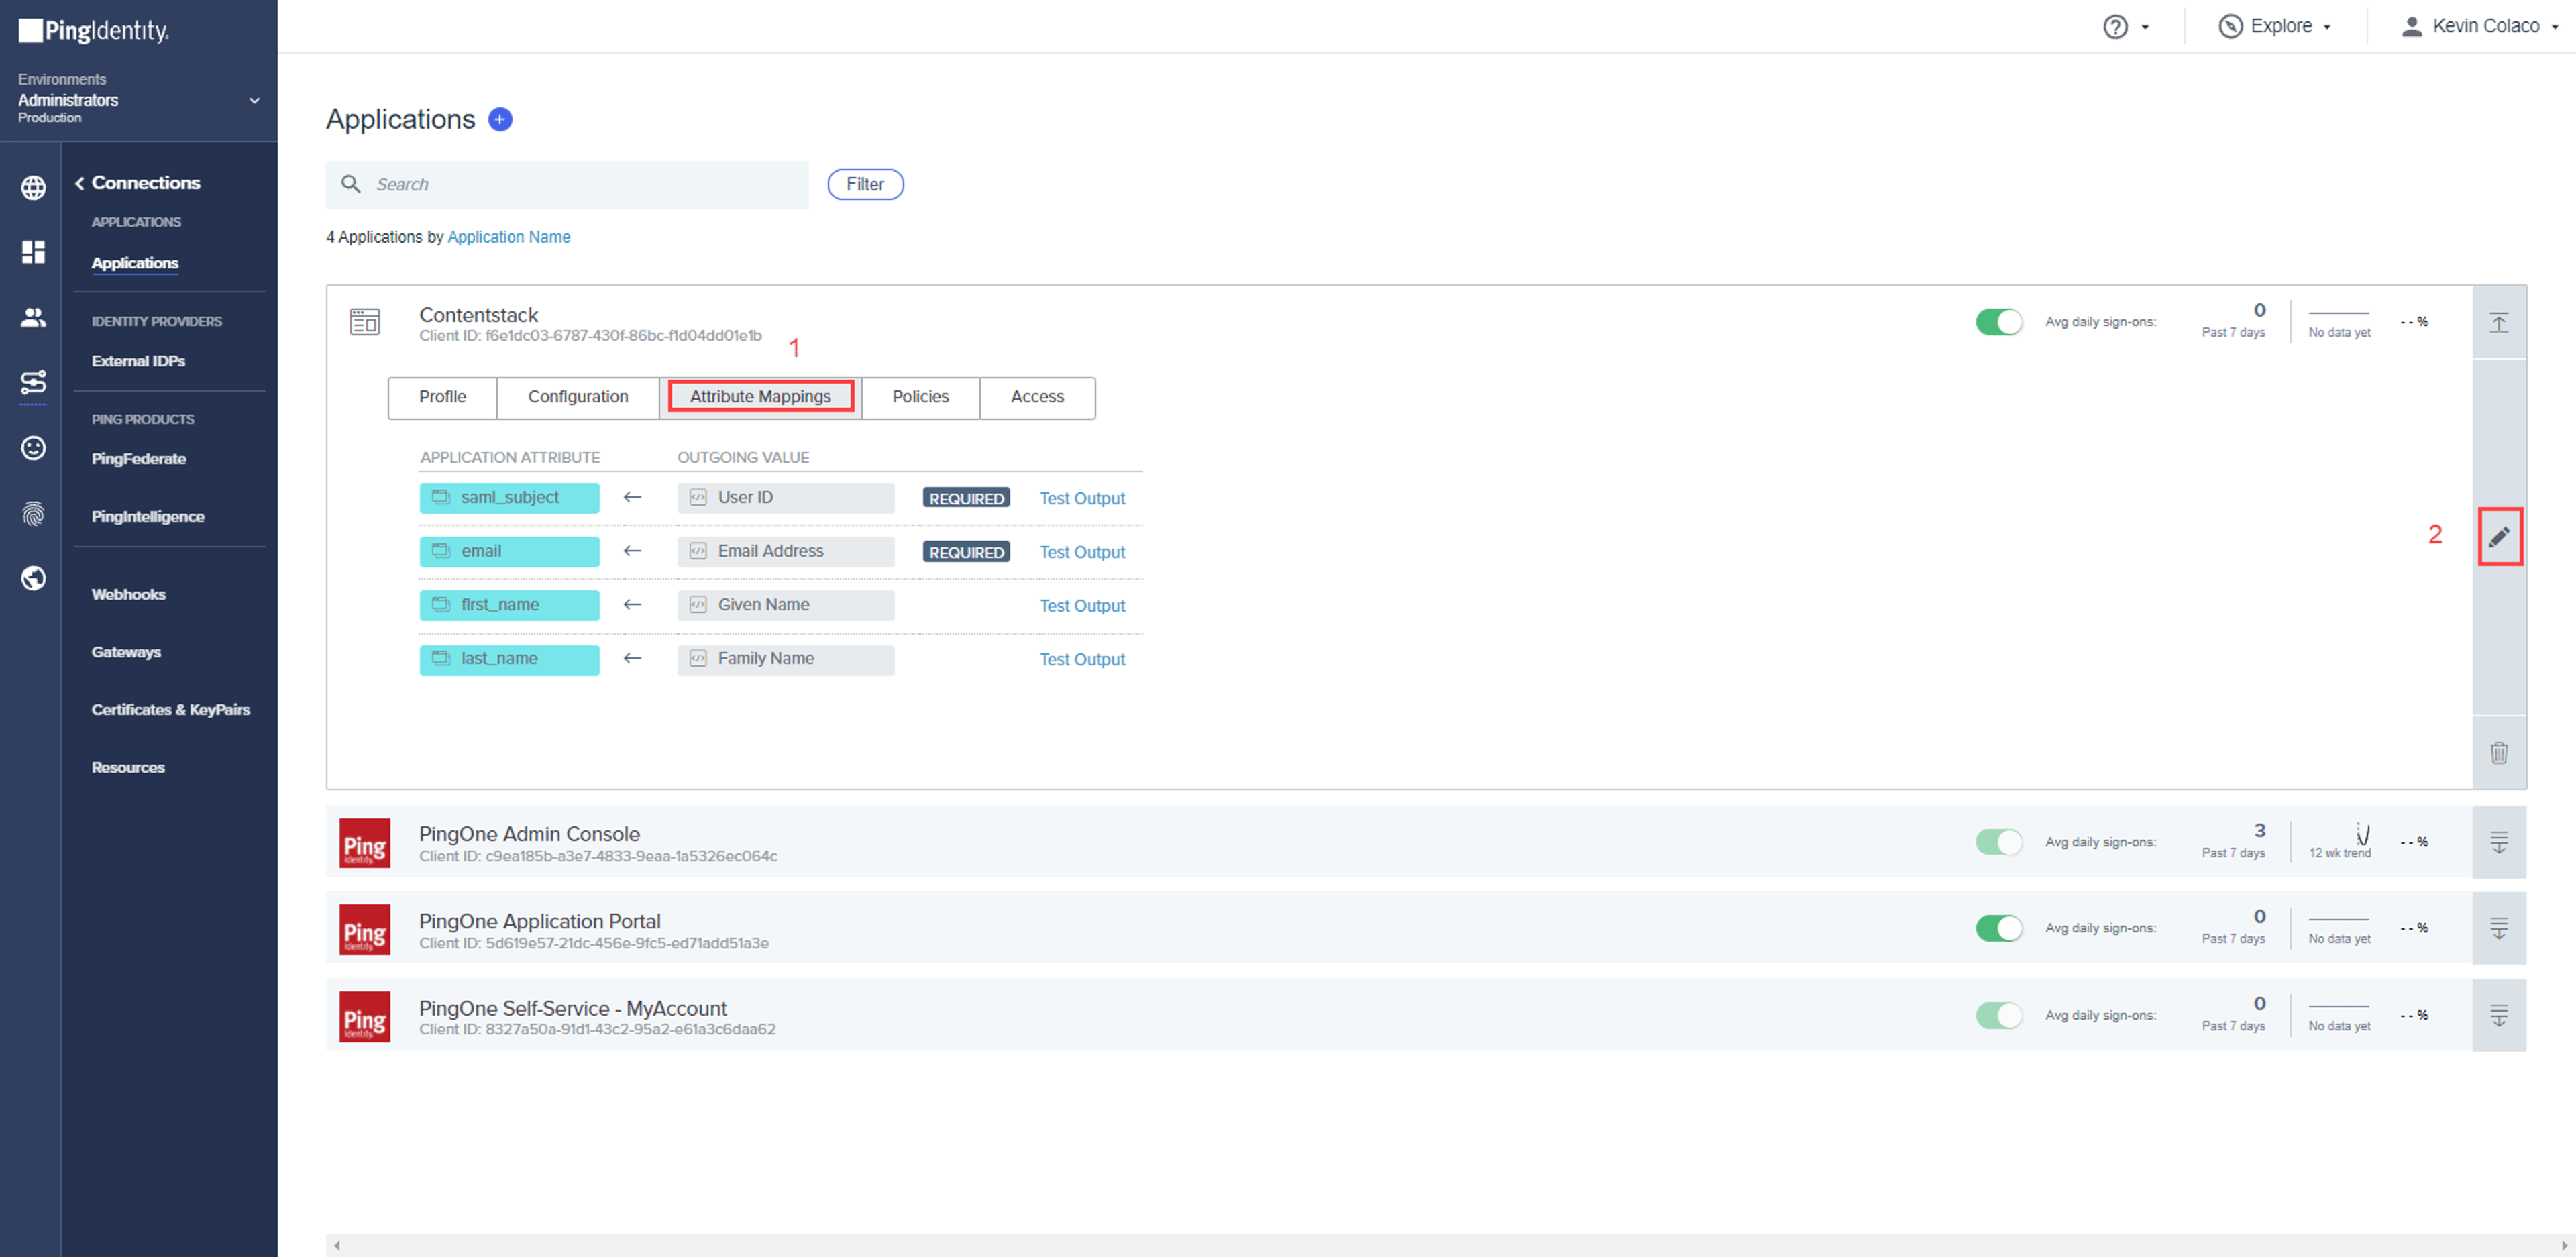Click the PingOne Admin Console logo
2576x1257 pixels.
pyautogui.click(x=365, y=843)
